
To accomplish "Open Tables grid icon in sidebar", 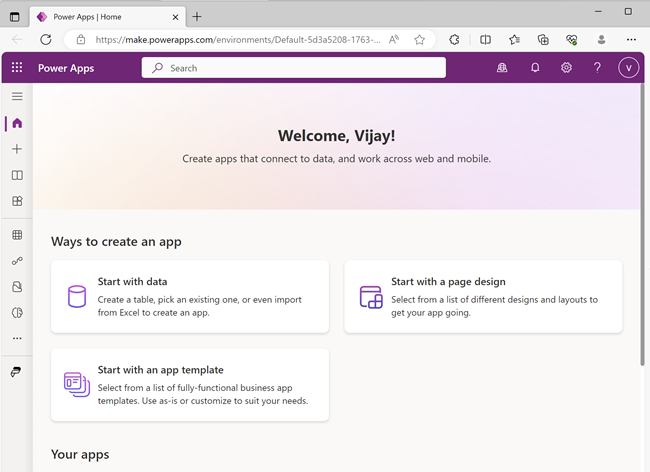I will click(17, 235).
